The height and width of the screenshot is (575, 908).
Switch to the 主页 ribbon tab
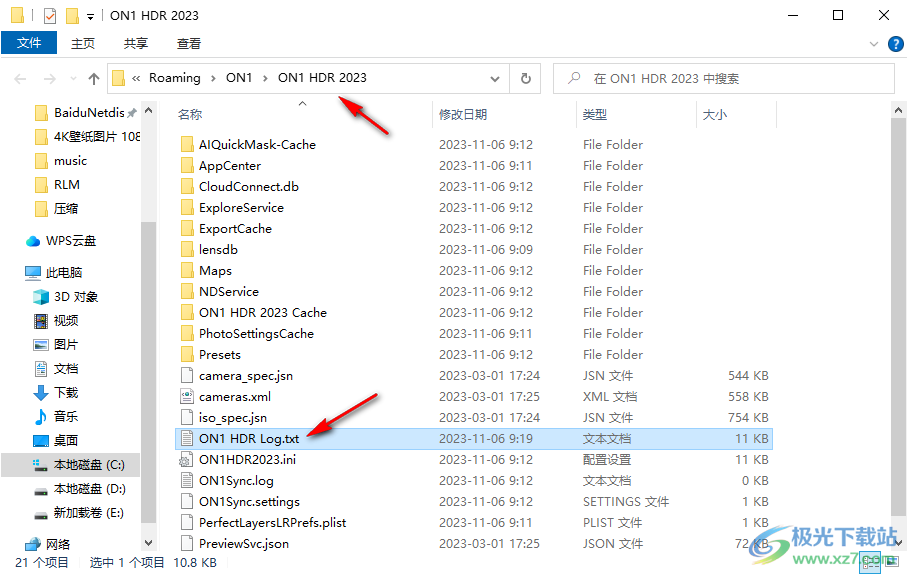click(x=83, y=43)
